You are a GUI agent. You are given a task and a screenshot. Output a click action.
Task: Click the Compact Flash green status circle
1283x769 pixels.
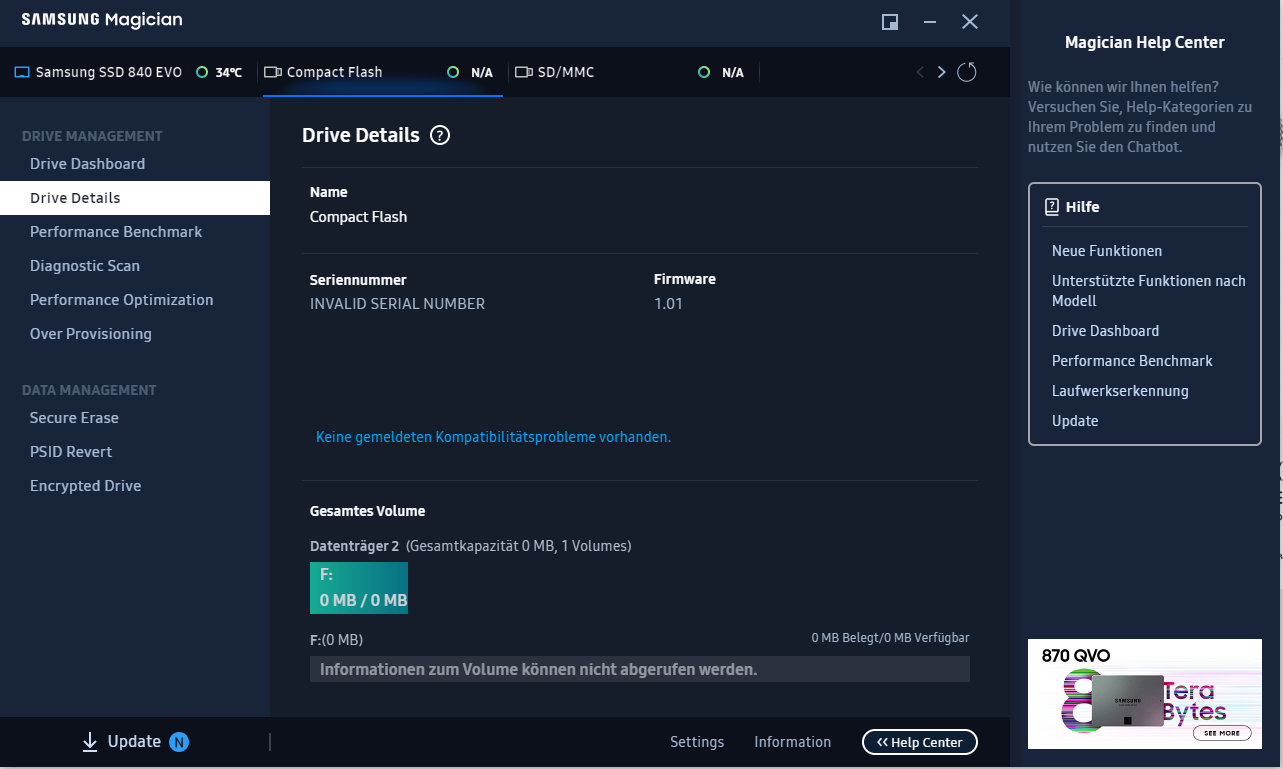(453, 72)
